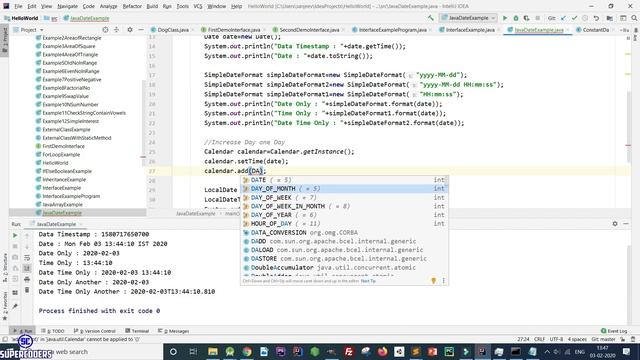
Task: Click the Git update project arrow
Action: [563, 18]
